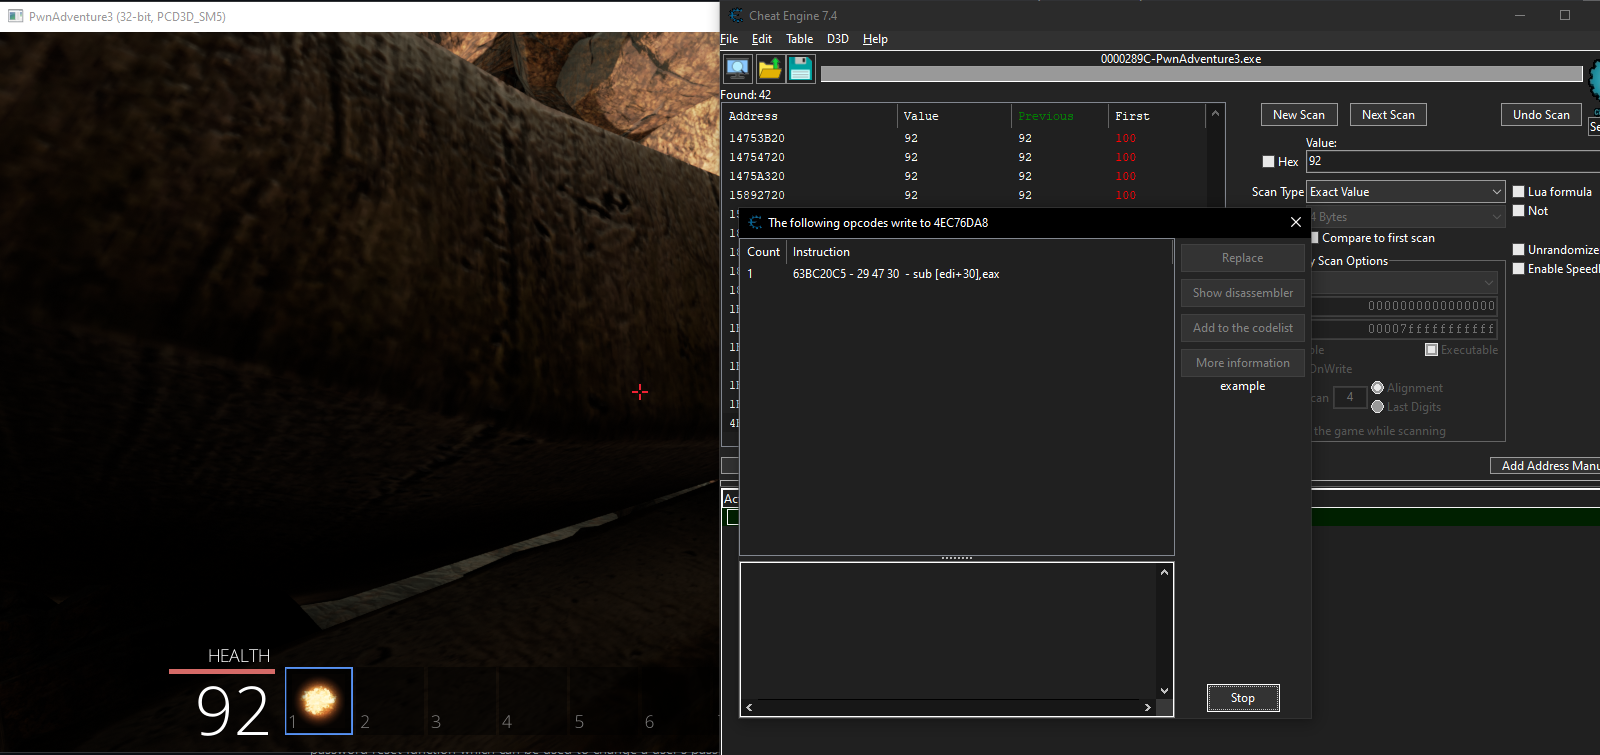Open the value type Bytes dropdown

click(x=1408, y=217)
